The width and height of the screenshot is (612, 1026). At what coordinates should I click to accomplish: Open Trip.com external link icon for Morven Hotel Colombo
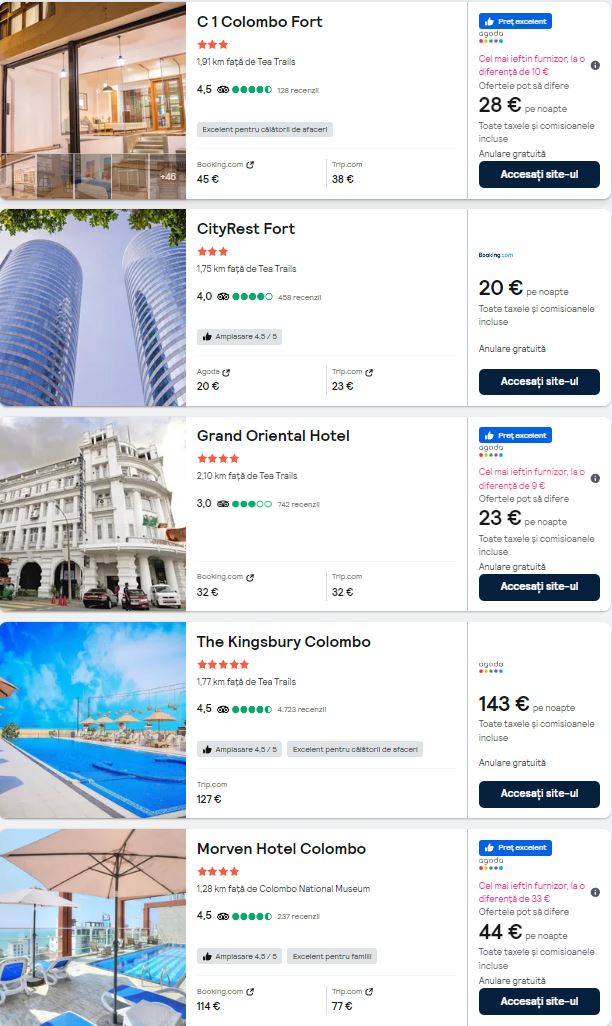click(369, 992)
